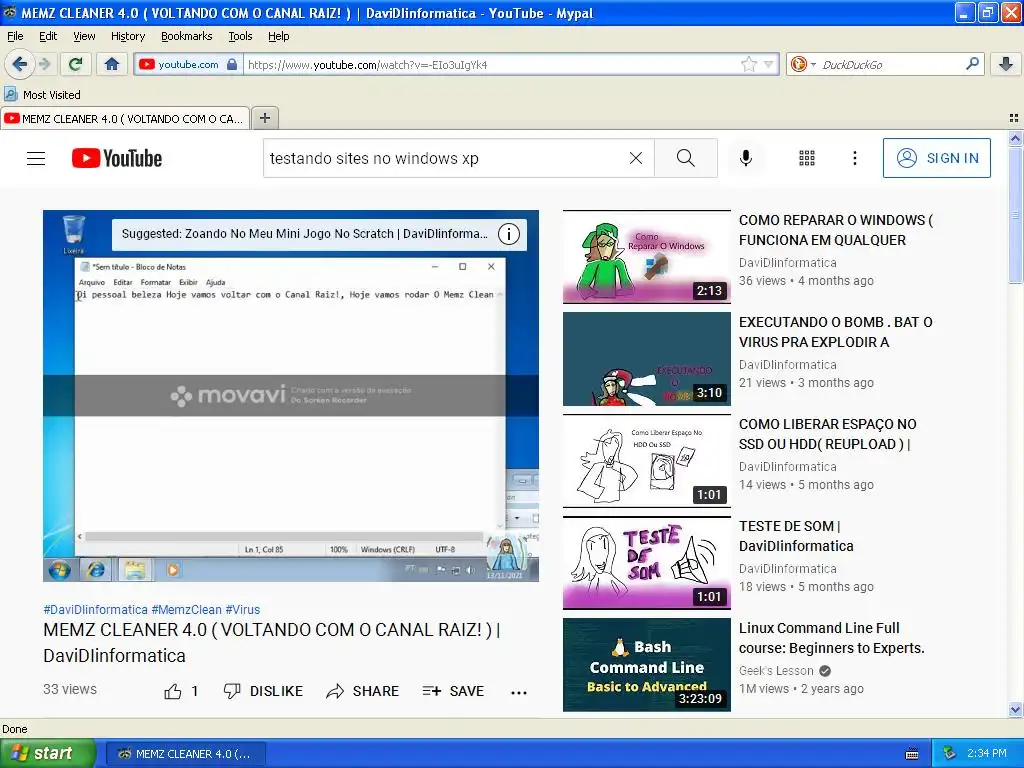Open the TESTE DE SOM video title
Image resolution: width=1024 pixels, height=768 pixels.
click(796, 536)
